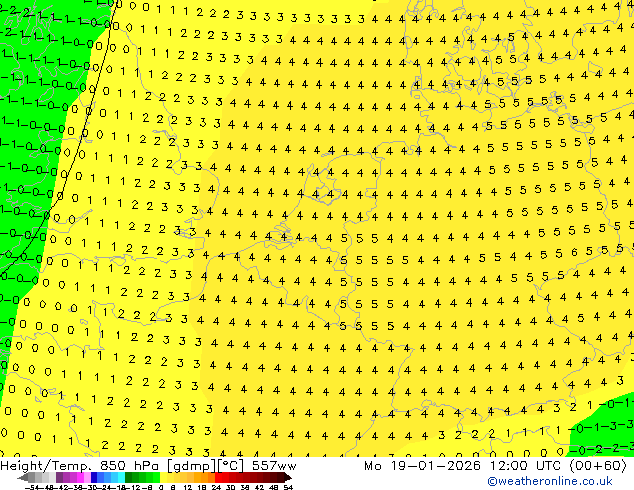Click the dark maroon right arrow legend end
The height and width of the screenshot is (490, 634).
(x=287, y=477)
